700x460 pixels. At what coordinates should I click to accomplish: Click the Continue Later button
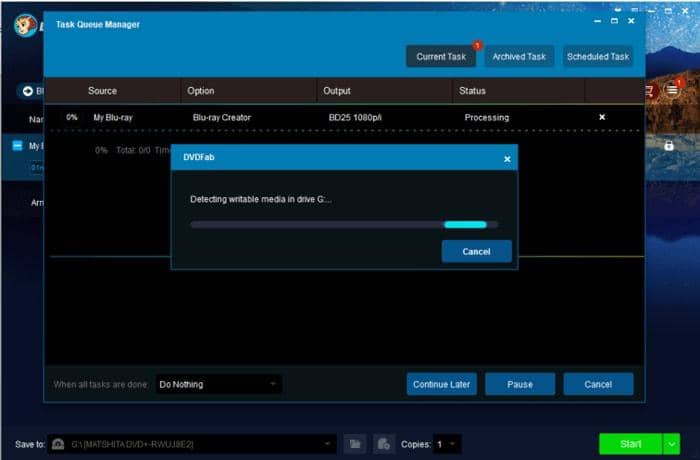pos(442,384)
